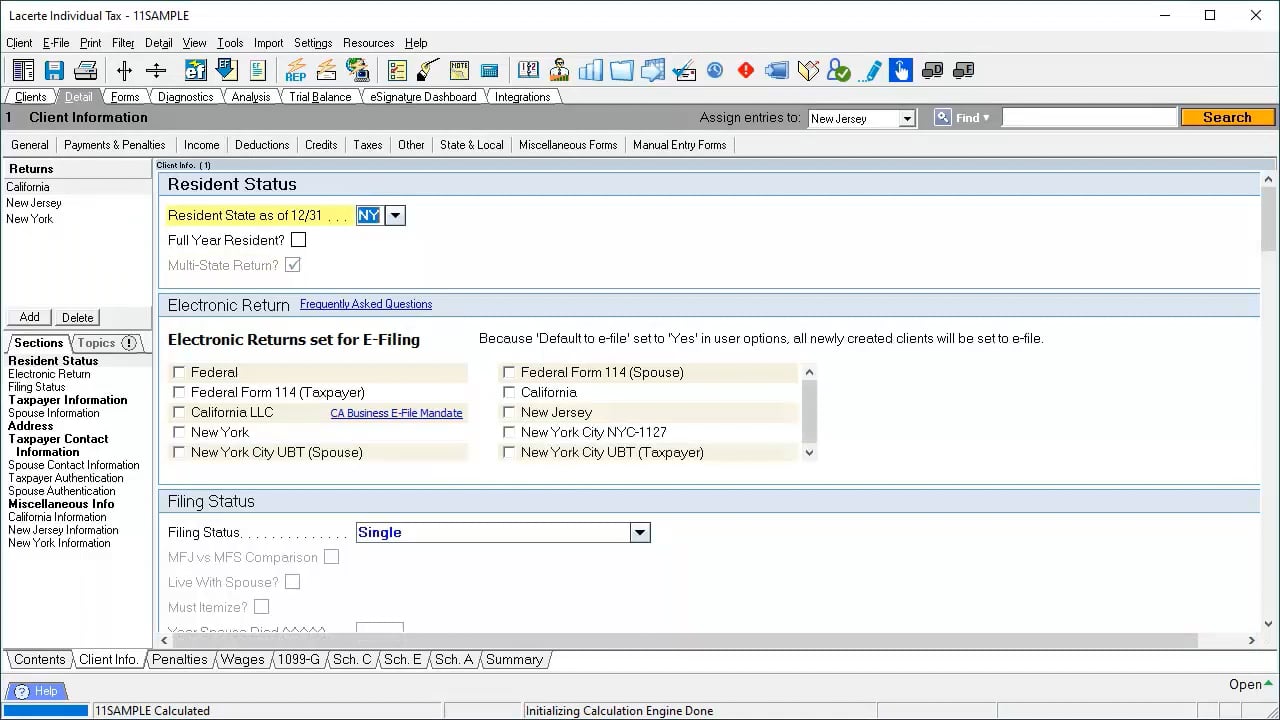Check New York City NYC-1127 box

coord(509,432)
